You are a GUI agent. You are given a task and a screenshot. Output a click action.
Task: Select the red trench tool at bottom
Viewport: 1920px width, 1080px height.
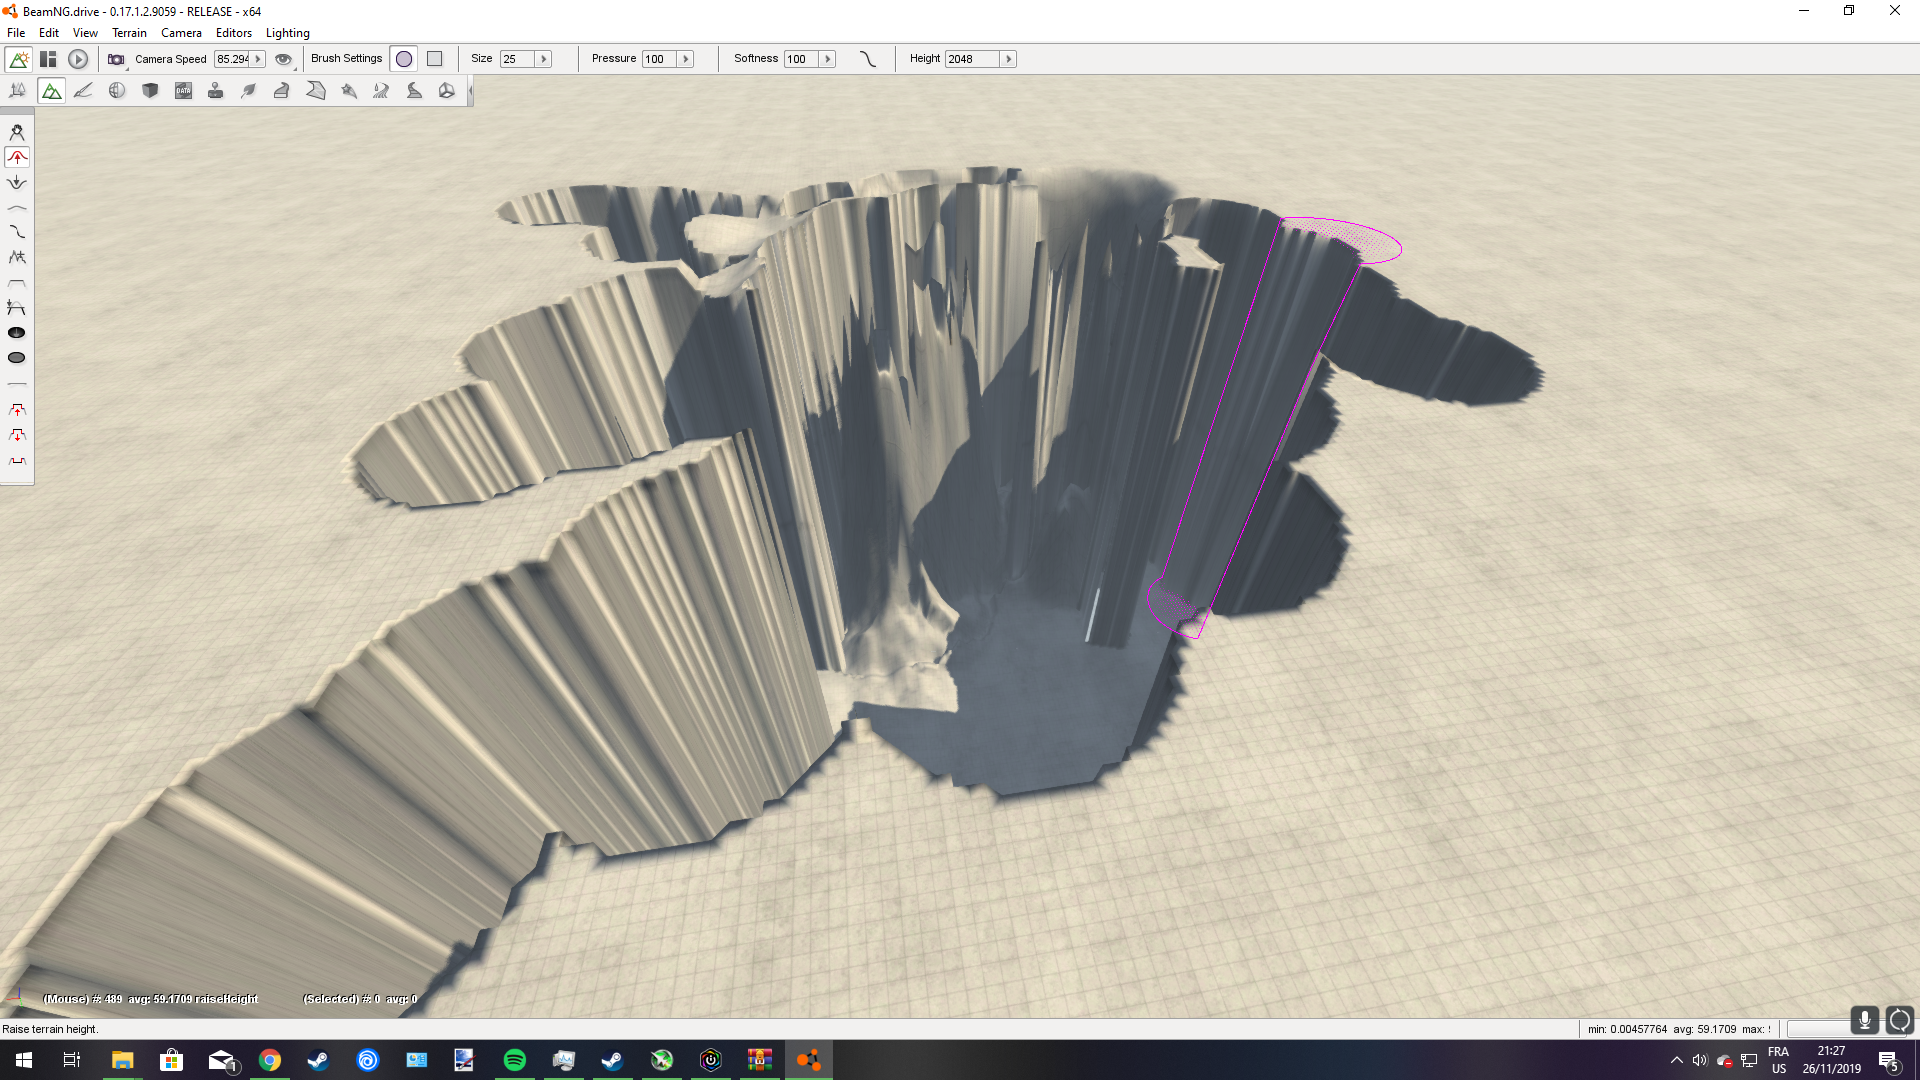[x=17, y=461]
